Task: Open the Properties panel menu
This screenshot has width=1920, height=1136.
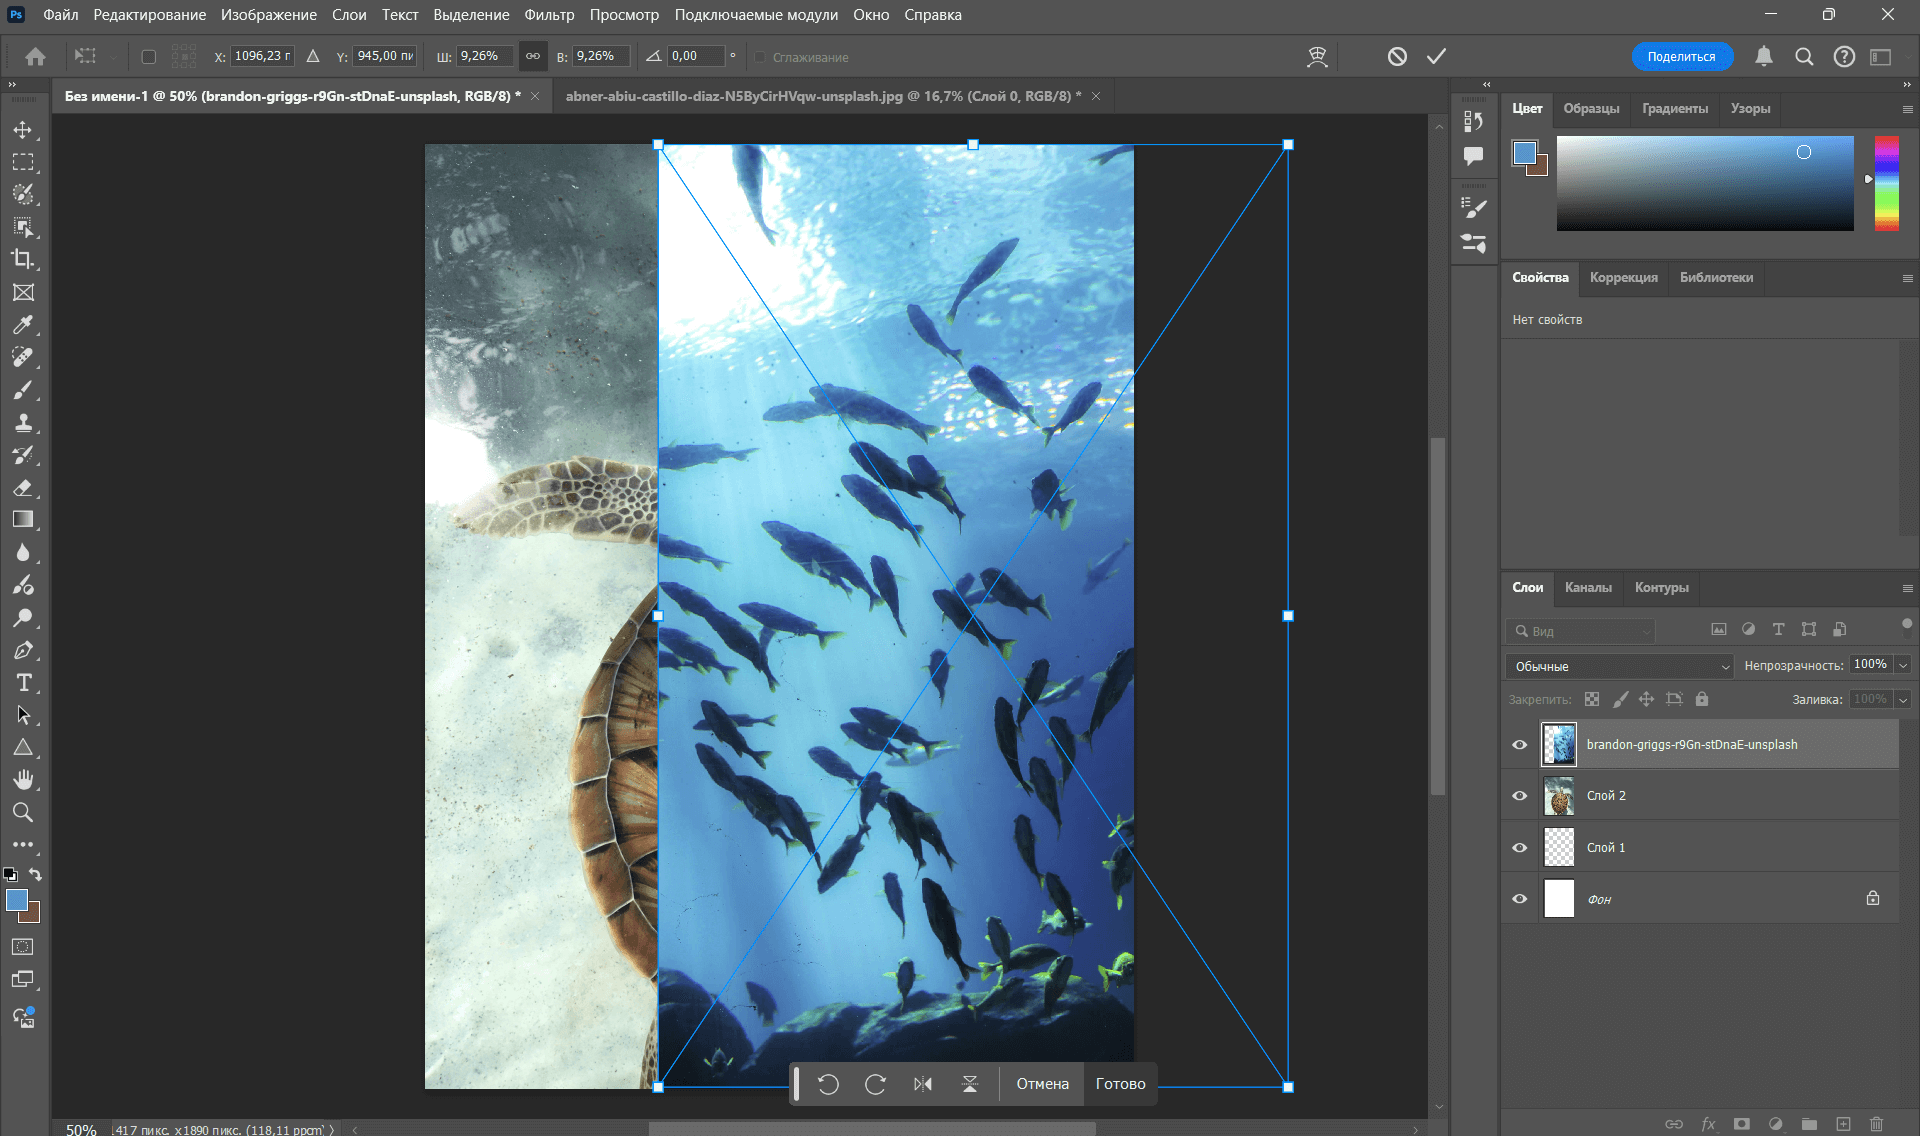Action: tap(1907, 278)
